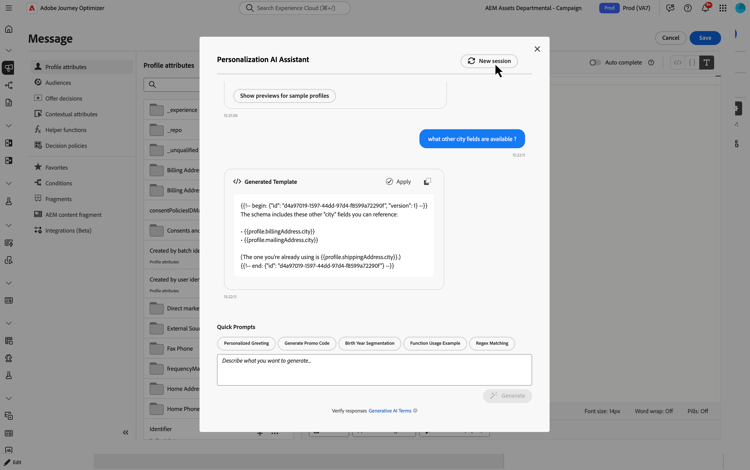Focus the describe-what-to-generate text box
This screenshot has width=750, height=470.
click(x=374, y=370)
